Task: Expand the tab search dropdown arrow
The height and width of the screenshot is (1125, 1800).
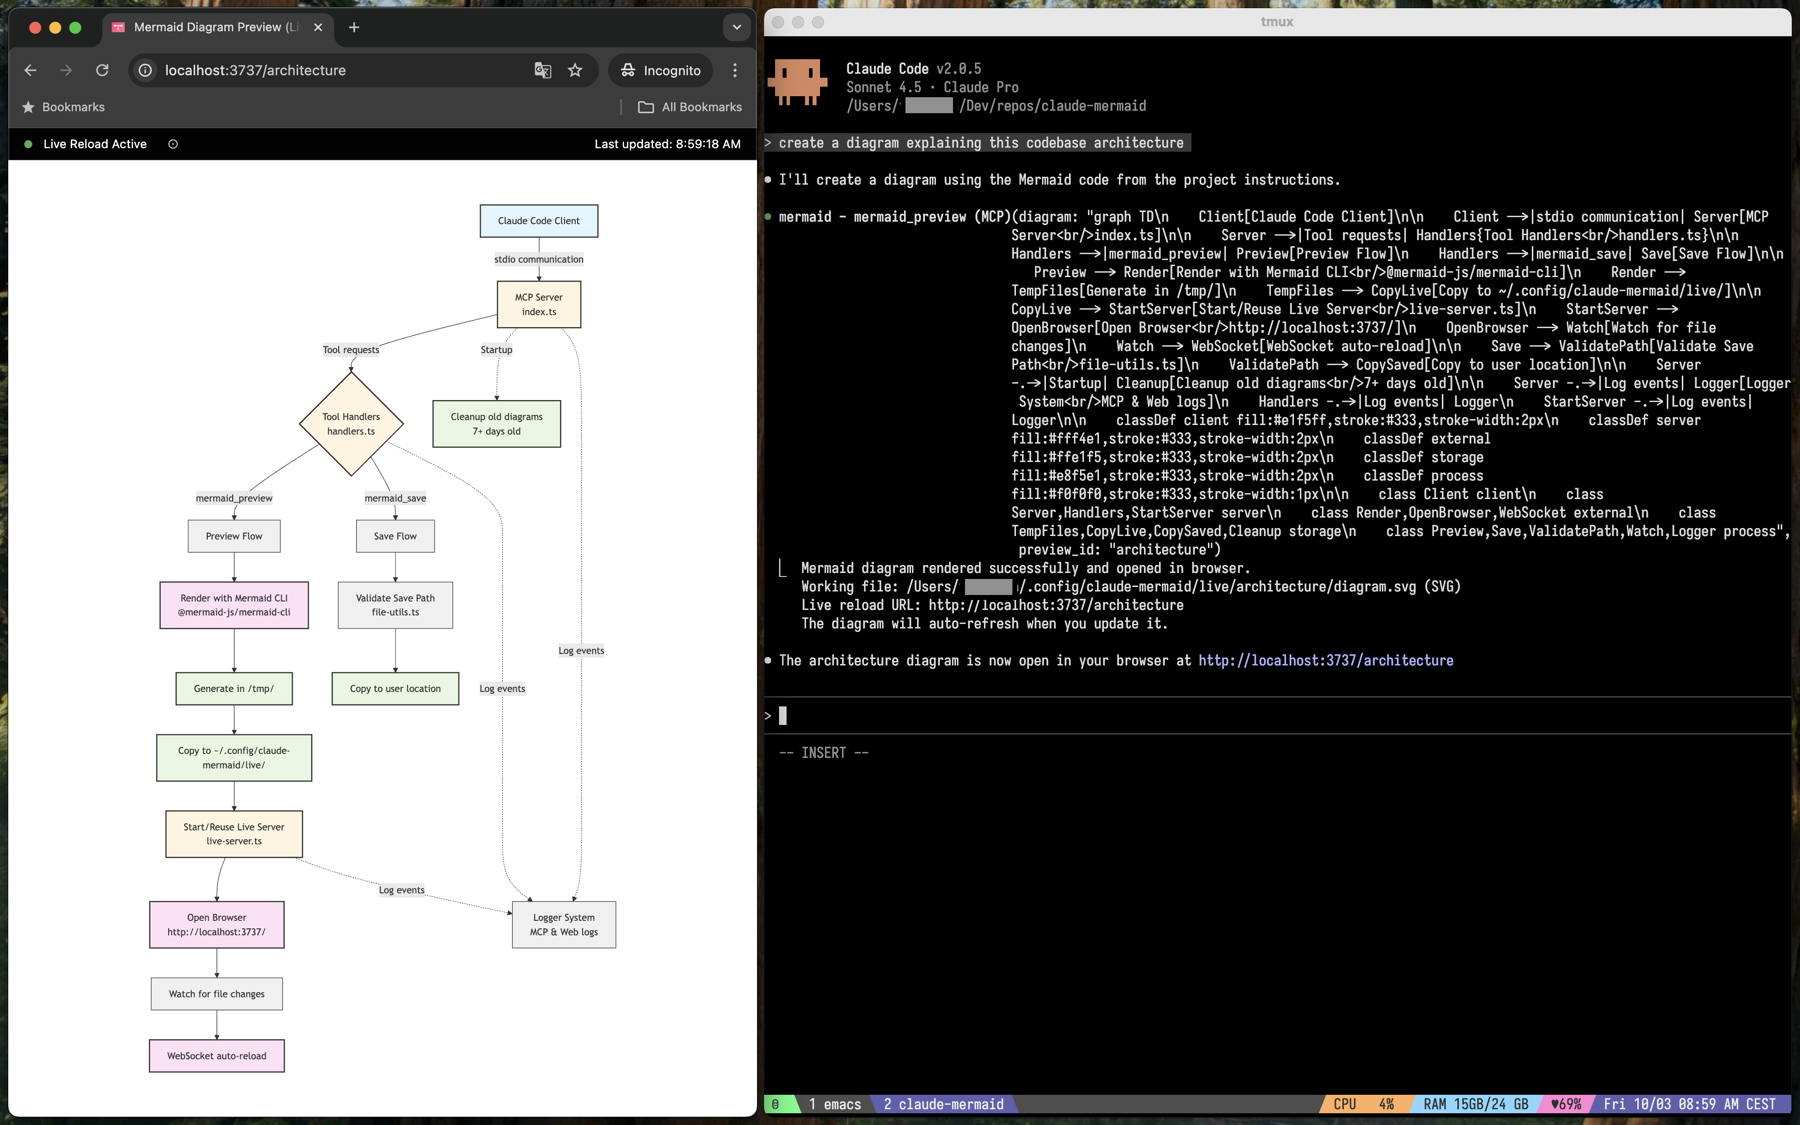Action: pos(737,27)
